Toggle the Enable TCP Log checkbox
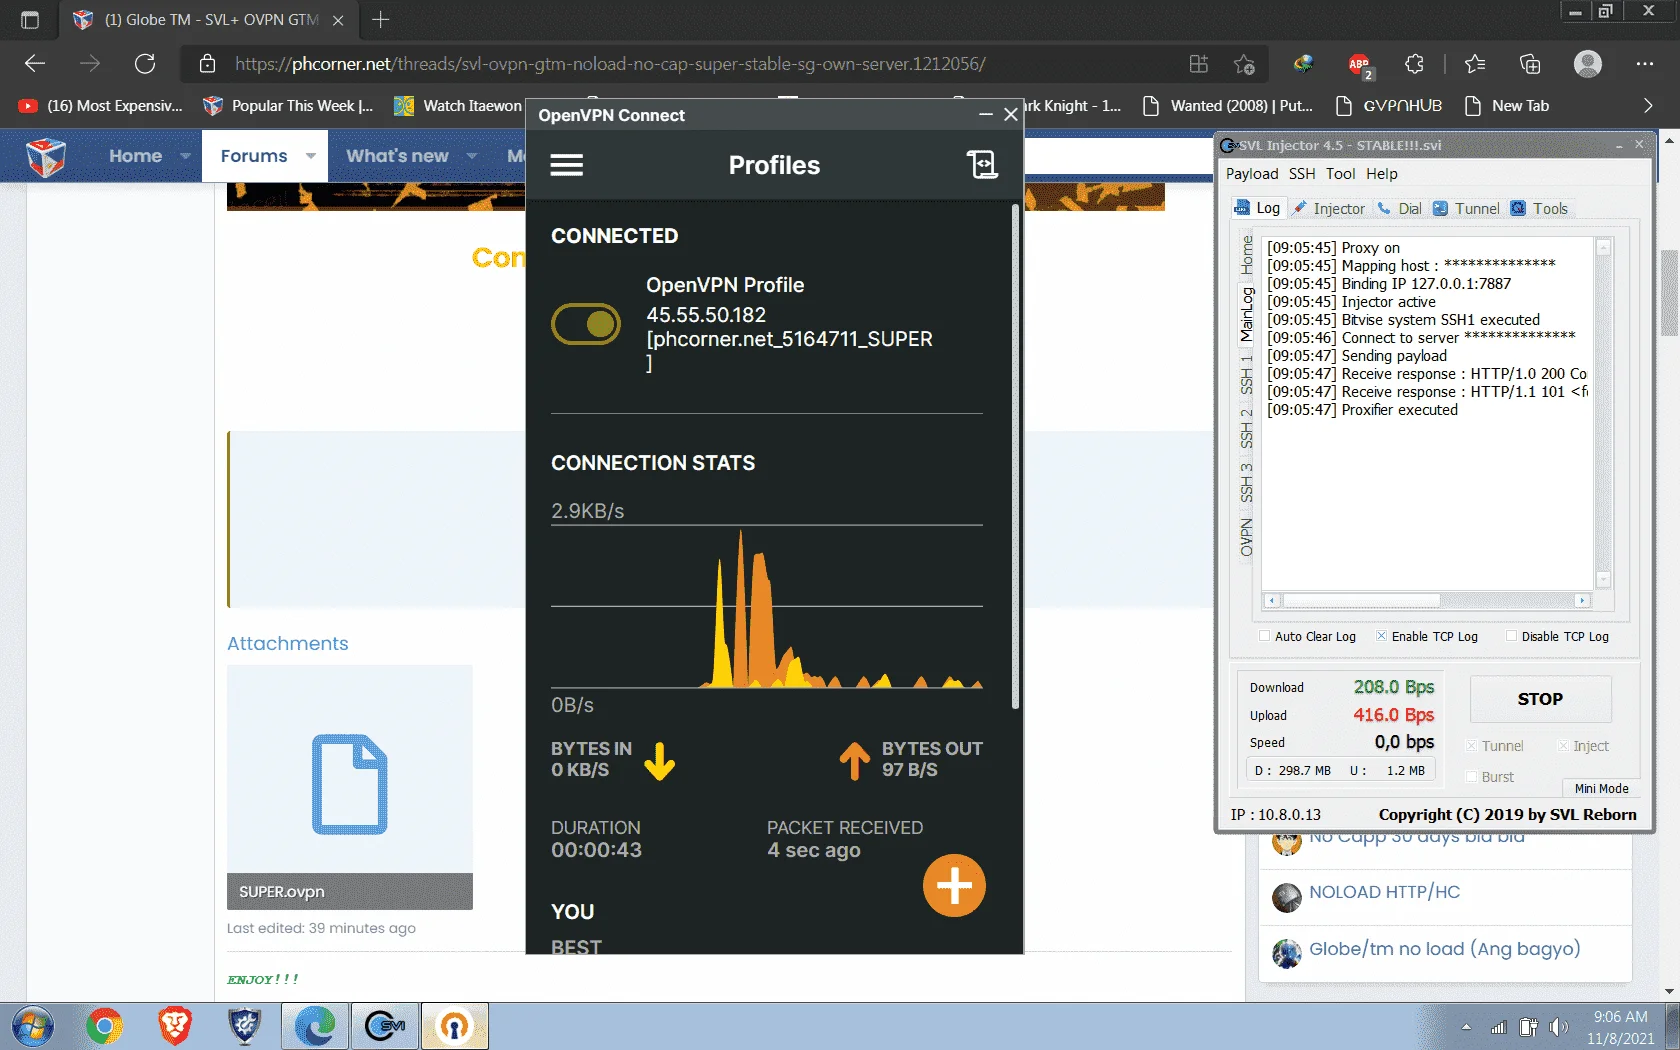Screen dimensions: 1680x1050 [x=1381, y=636]
